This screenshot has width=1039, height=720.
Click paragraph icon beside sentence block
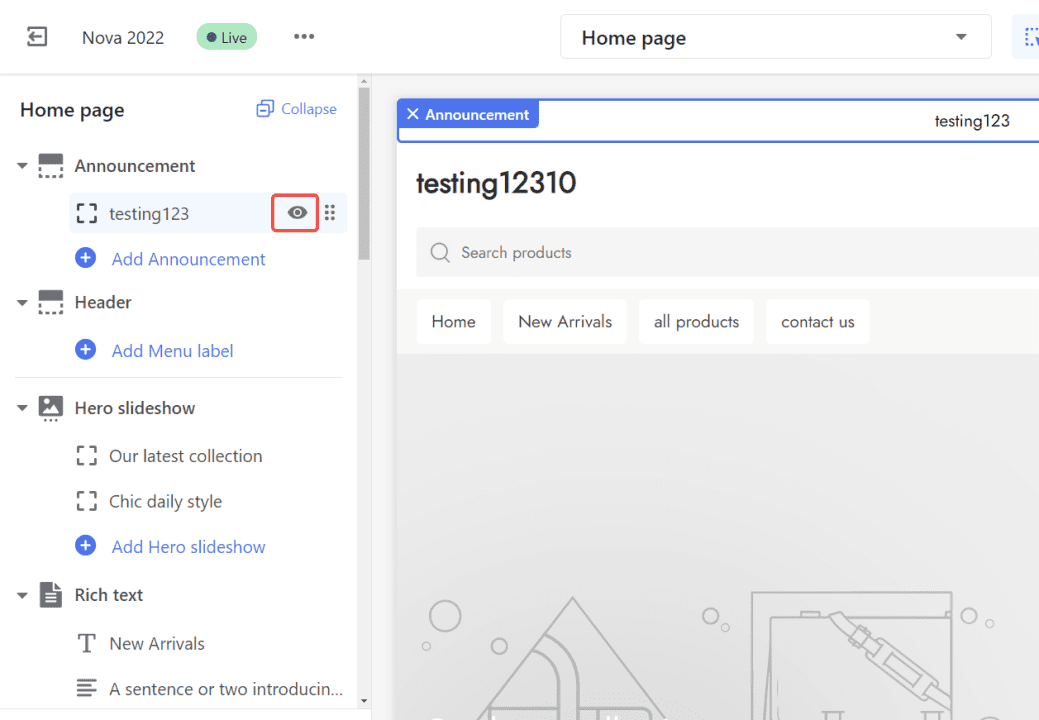[x=87, y=688]
